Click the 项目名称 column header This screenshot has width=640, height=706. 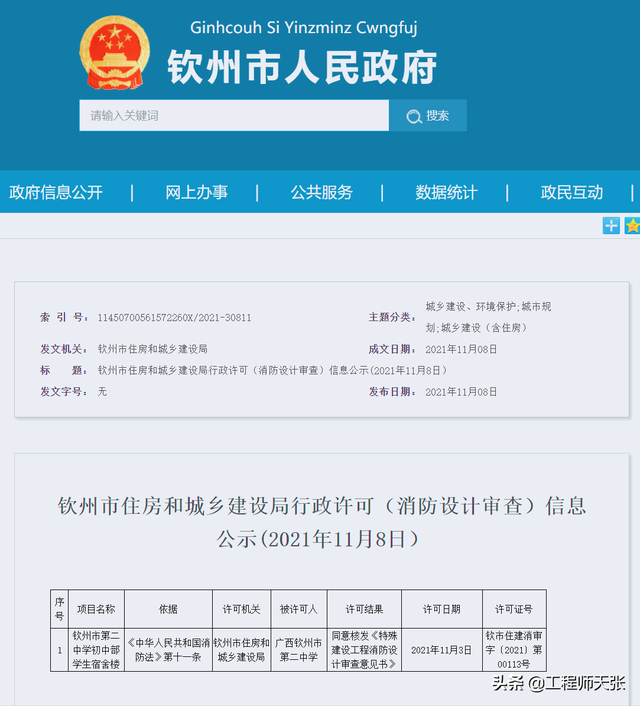(96, 609)
